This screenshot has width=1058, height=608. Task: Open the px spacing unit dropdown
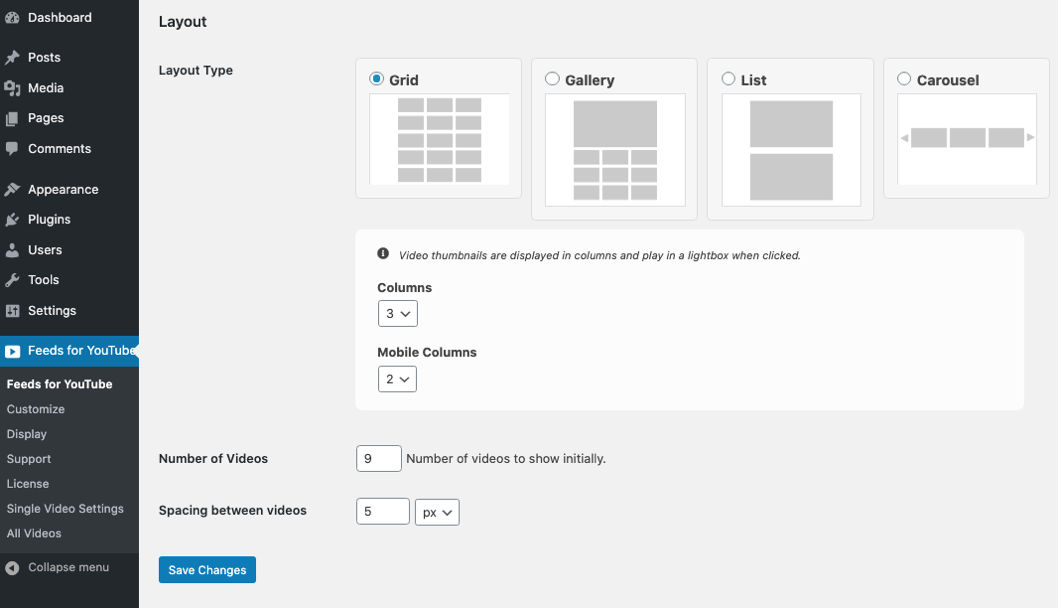tap(437, 512)
